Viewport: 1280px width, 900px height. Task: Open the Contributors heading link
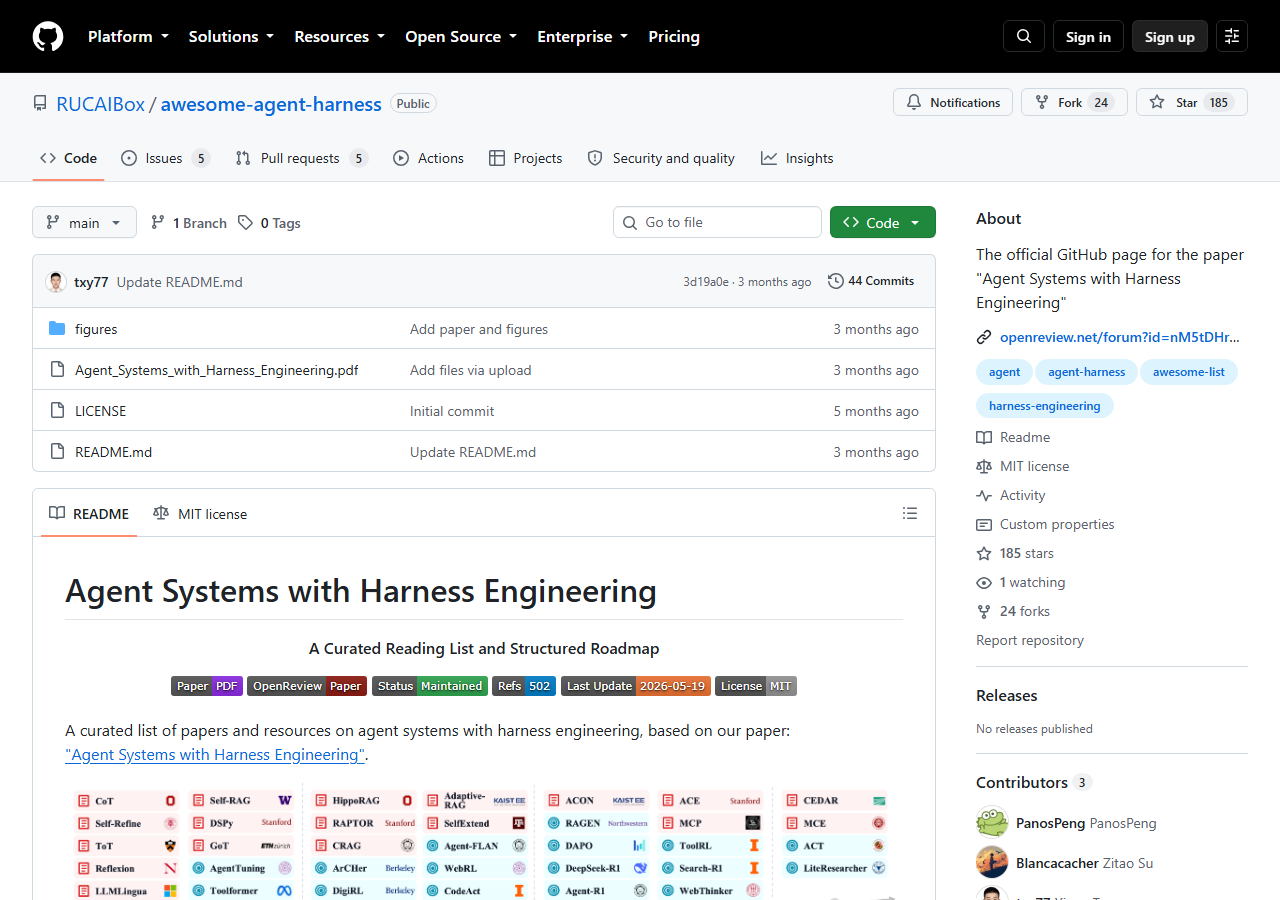pyautogui.click(x=1033, y=782)
